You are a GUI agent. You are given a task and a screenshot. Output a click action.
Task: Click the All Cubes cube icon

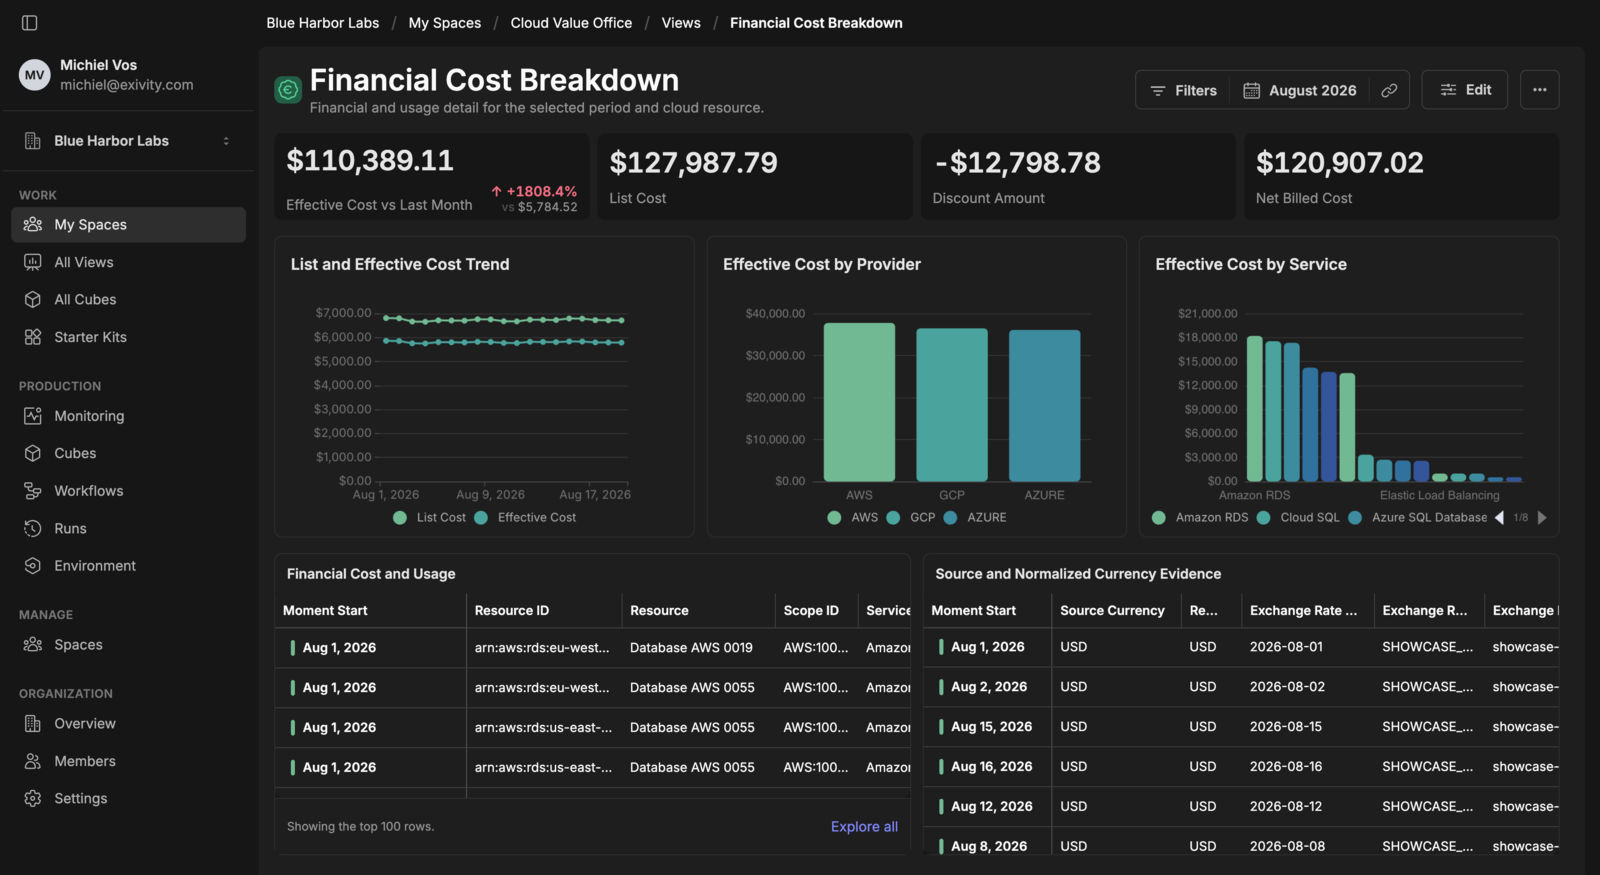tap(33, 300)
